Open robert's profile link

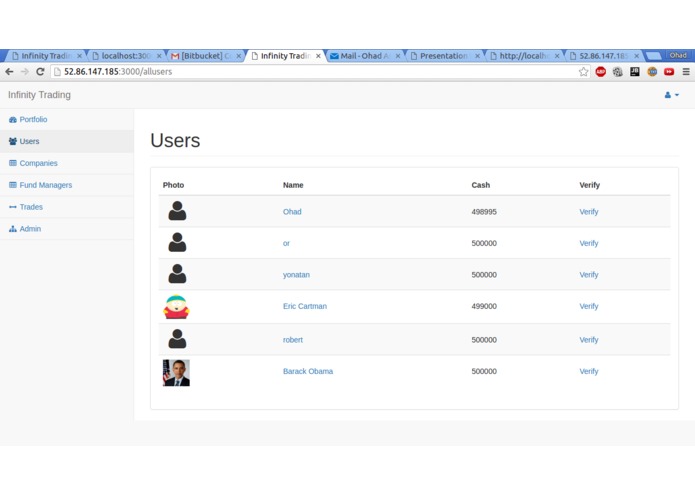click(x=293, y=340)
